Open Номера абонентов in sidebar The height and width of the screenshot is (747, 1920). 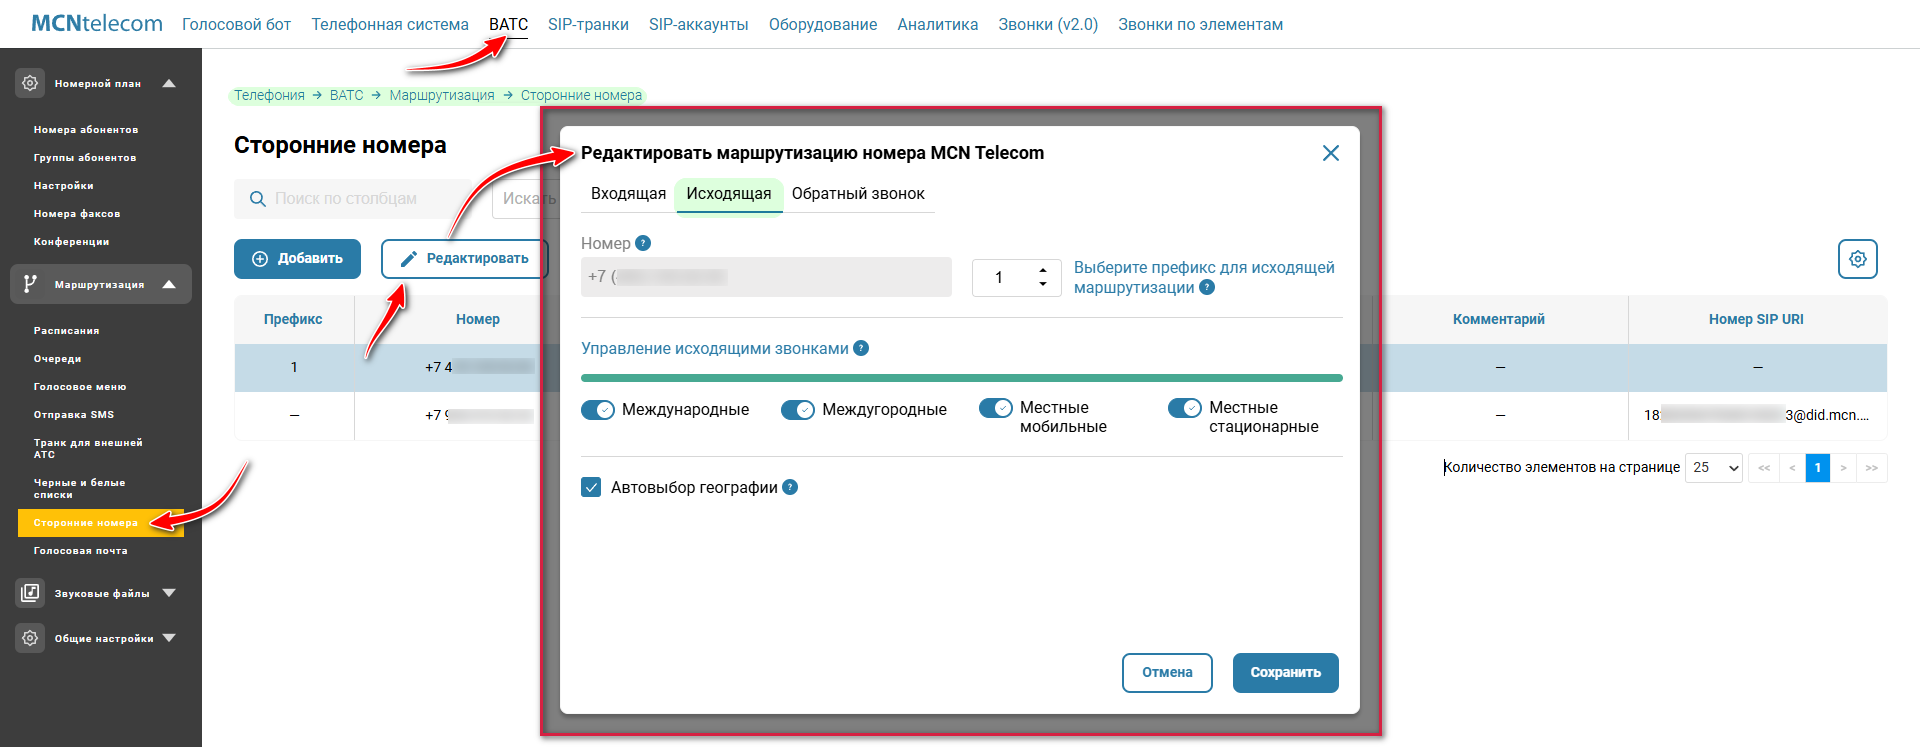pyautogui.click(x=86, y=130)
